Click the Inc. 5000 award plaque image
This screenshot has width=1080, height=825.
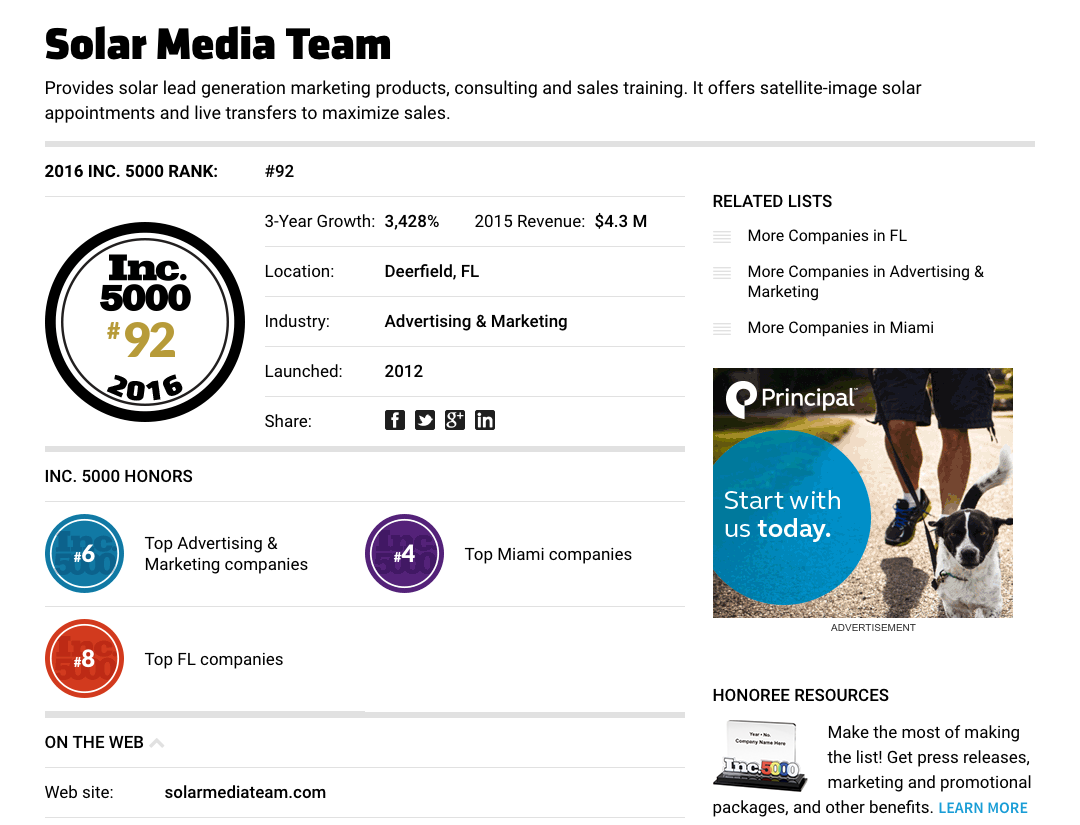761,754
